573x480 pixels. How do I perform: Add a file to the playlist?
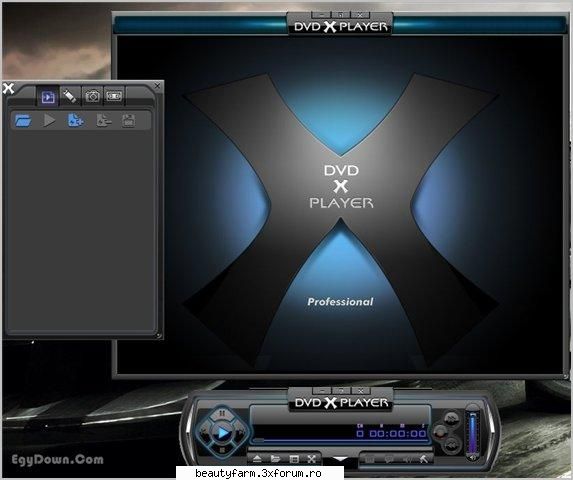tap(76, 120)
